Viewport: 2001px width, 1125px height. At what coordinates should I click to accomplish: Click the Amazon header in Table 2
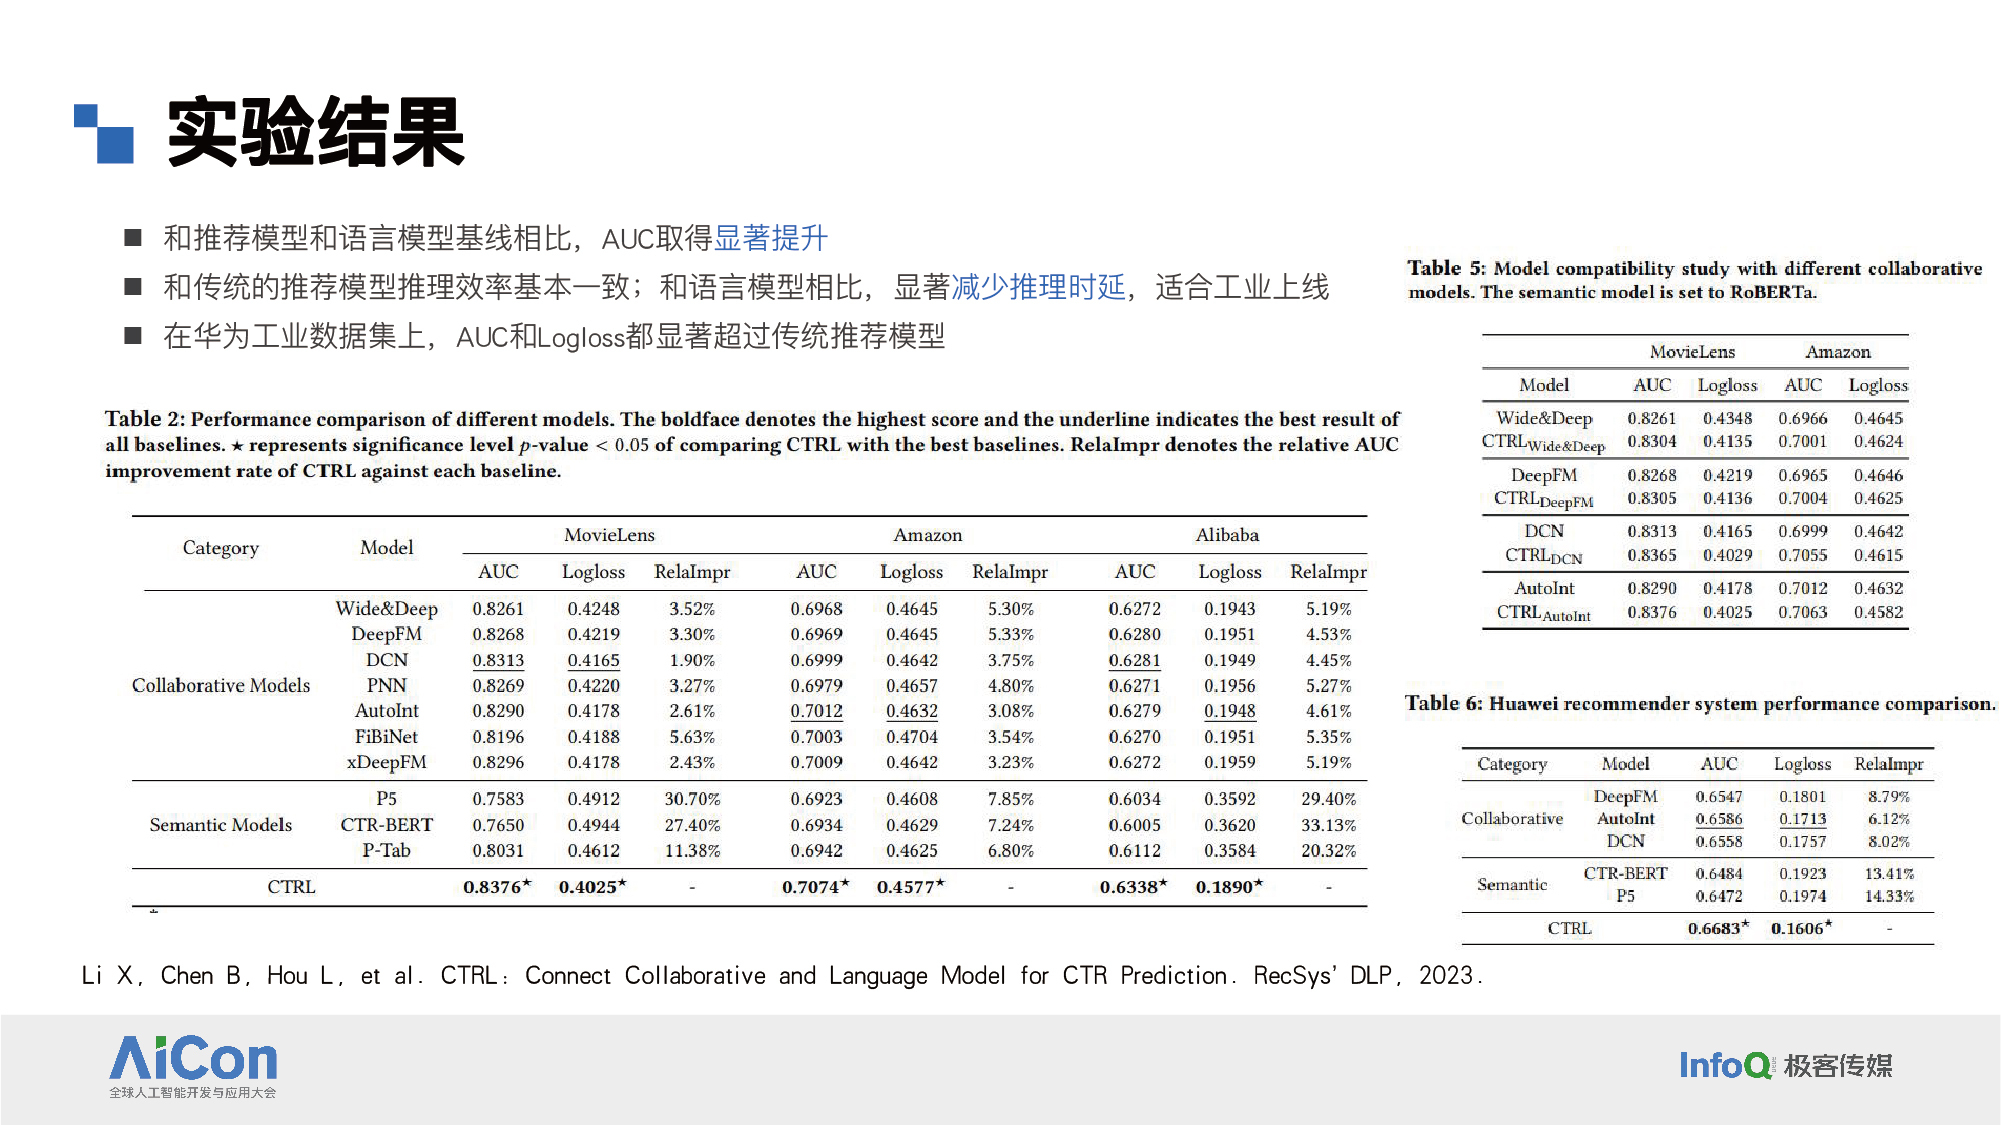coord(927,535)
